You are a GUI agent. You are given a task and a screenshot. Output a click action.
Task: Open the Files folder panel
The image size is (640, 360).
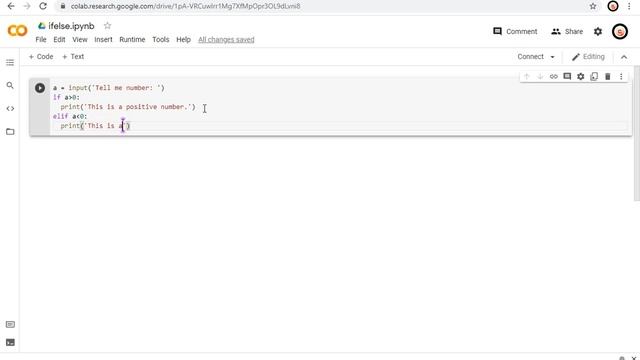[x=10, y=132]
